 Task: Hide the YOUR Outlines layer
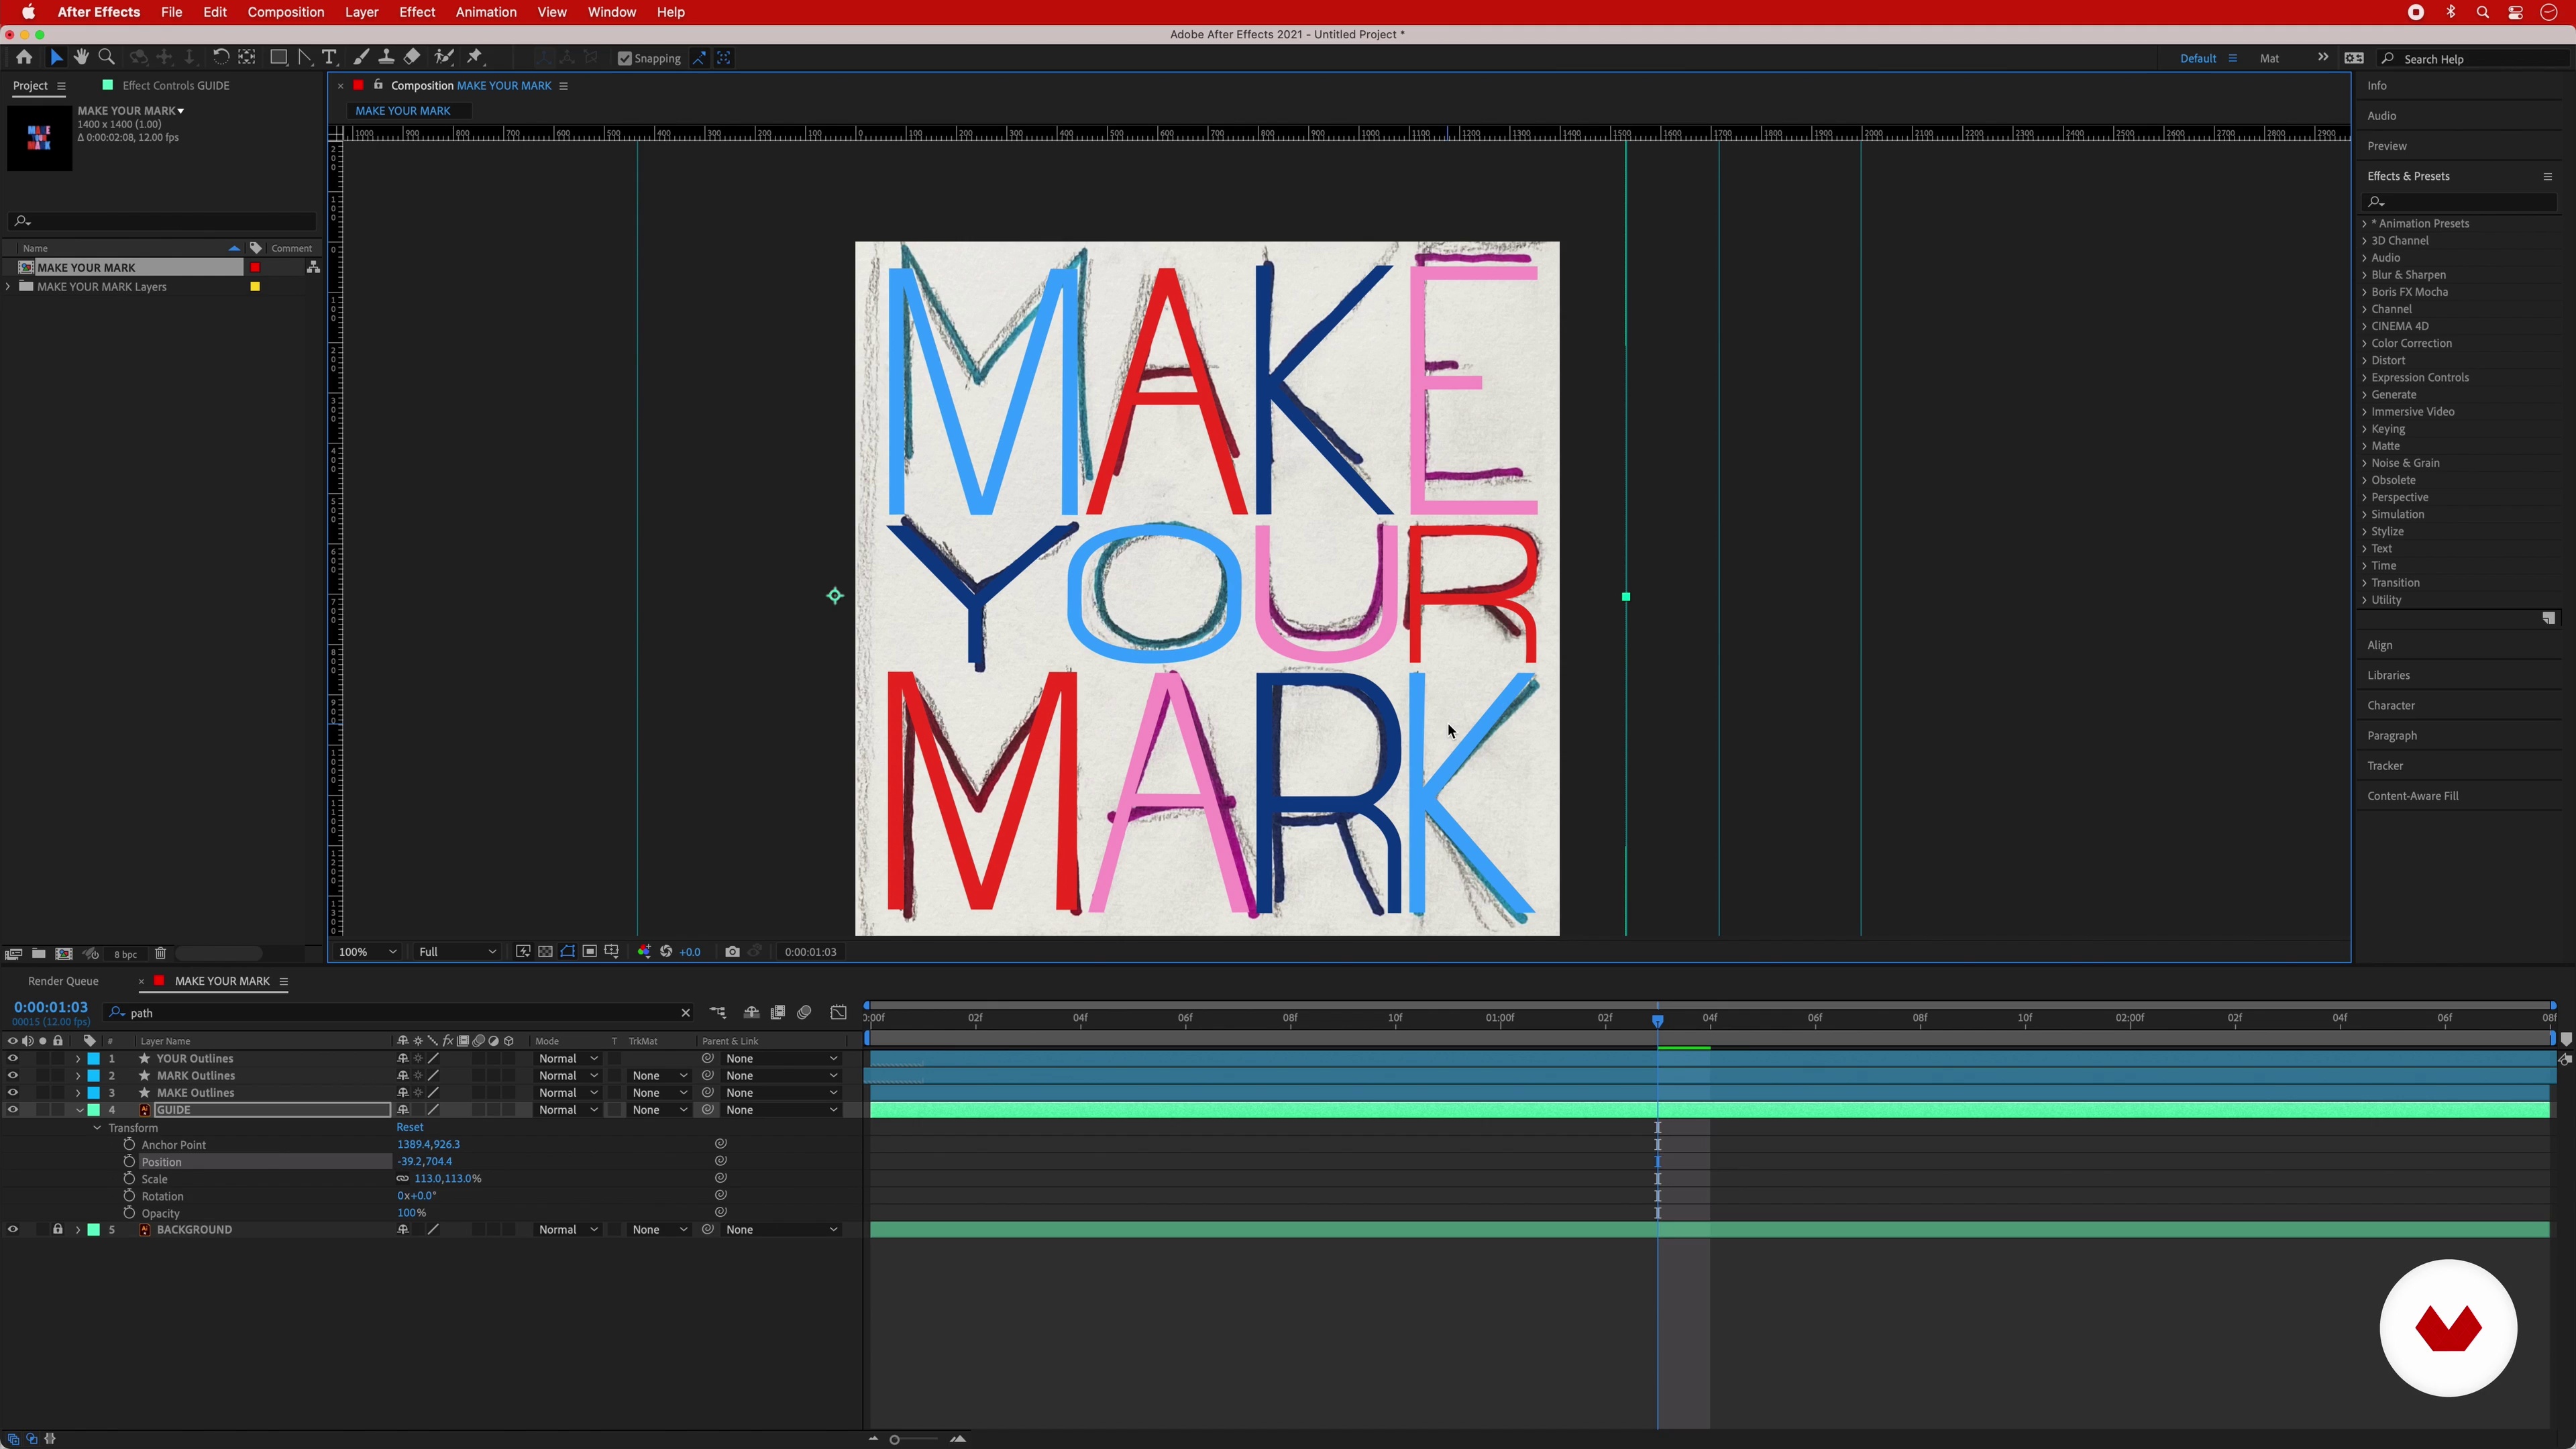point(13,1059)
